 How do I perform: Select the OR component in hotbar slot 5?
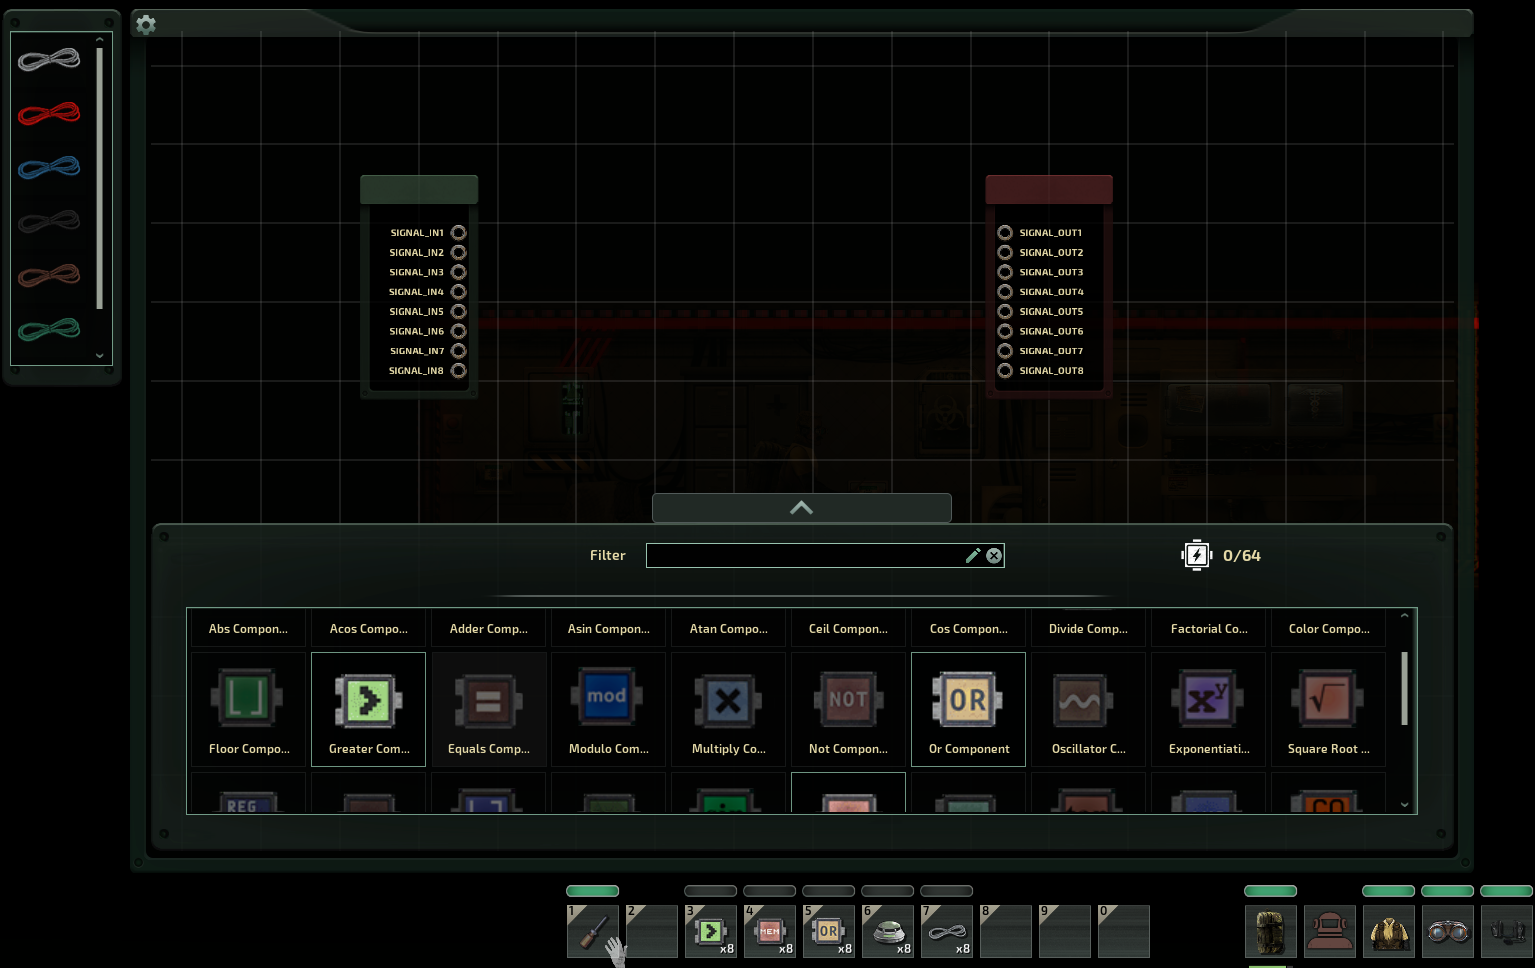(x=829, y=932)
